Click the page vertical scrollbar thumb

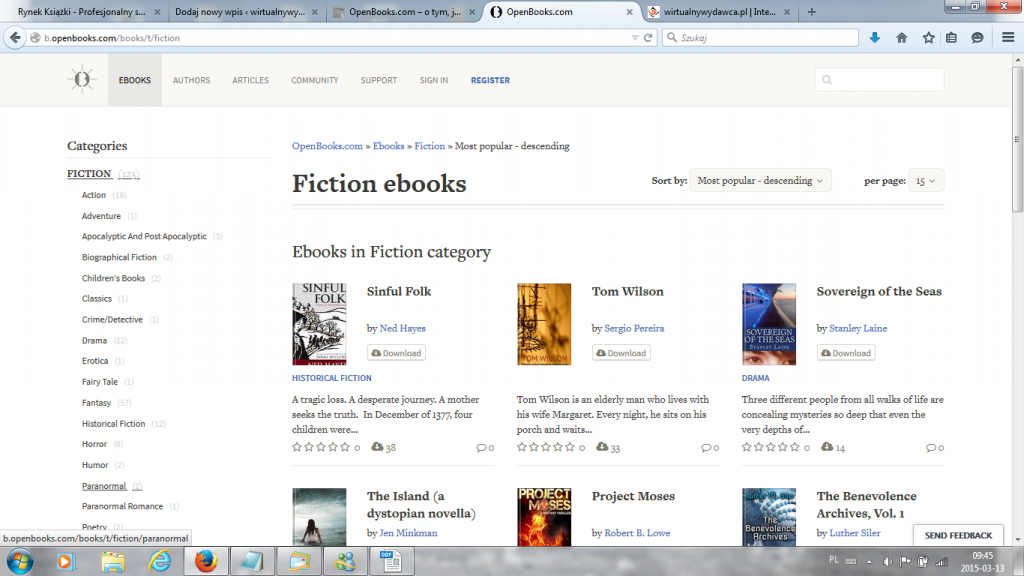tap(1017, 139)
